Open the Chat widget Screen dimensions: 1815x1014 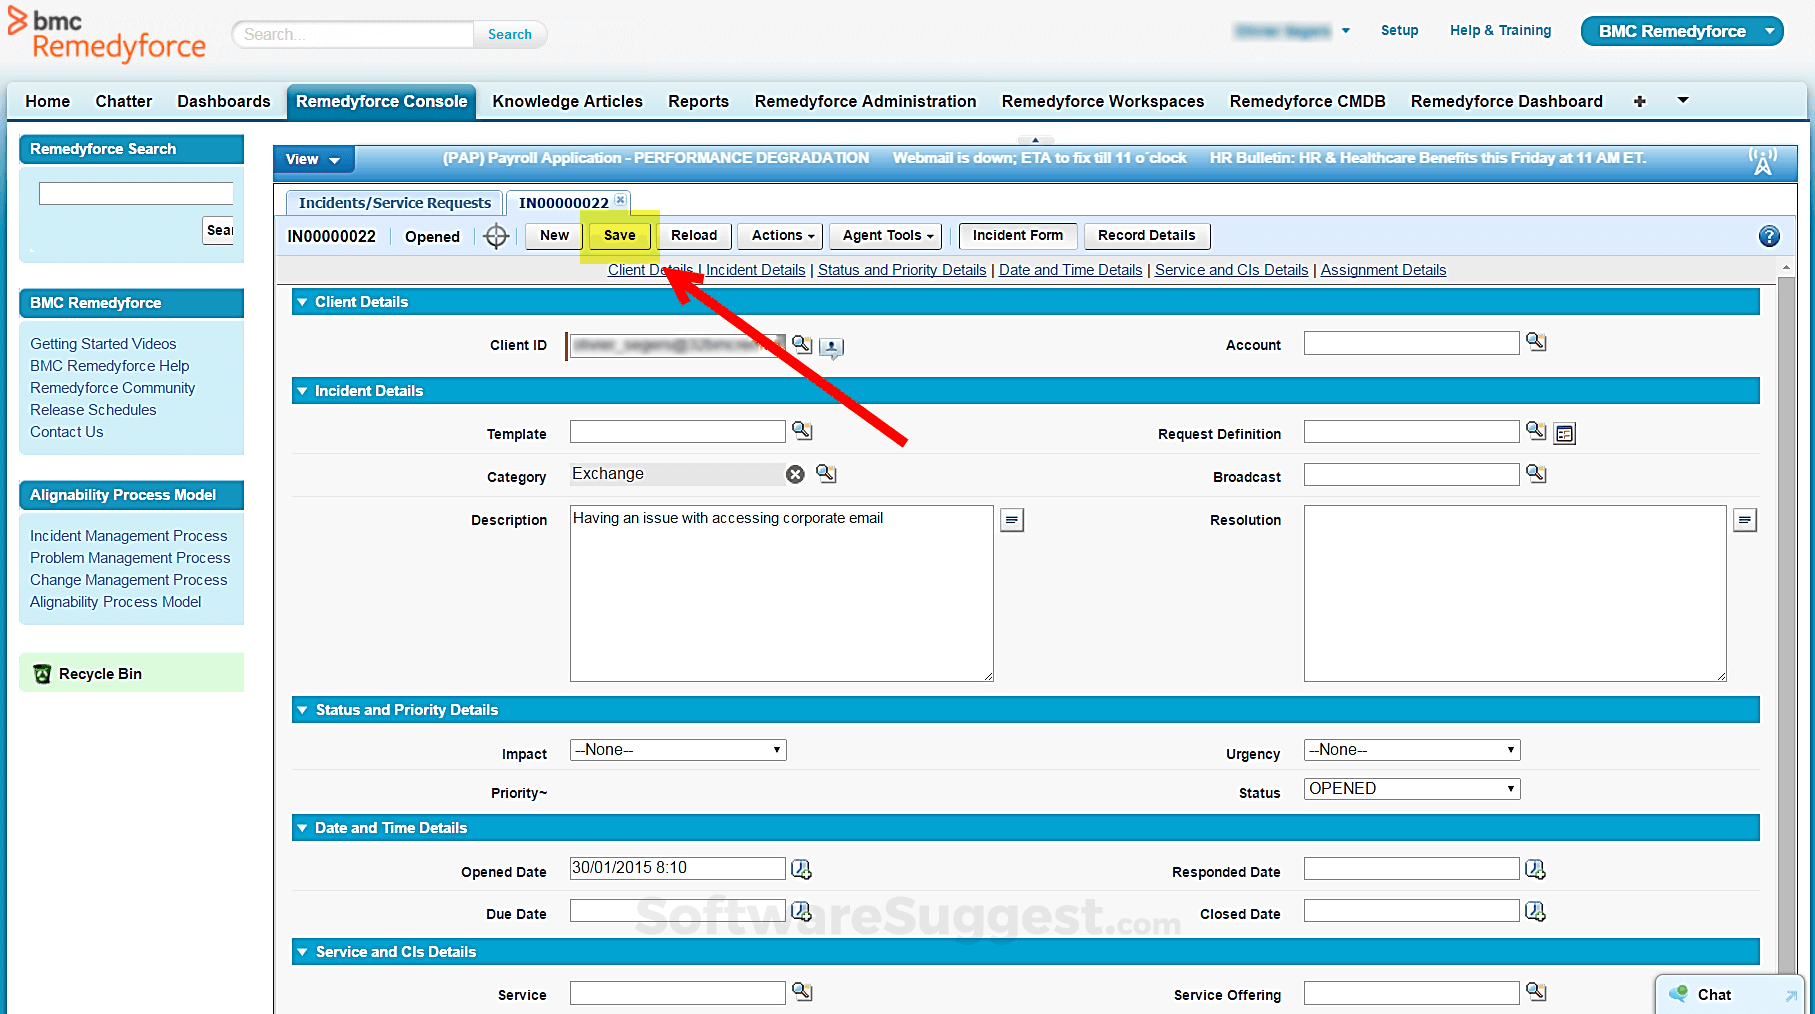click(x=1714, y=994)
